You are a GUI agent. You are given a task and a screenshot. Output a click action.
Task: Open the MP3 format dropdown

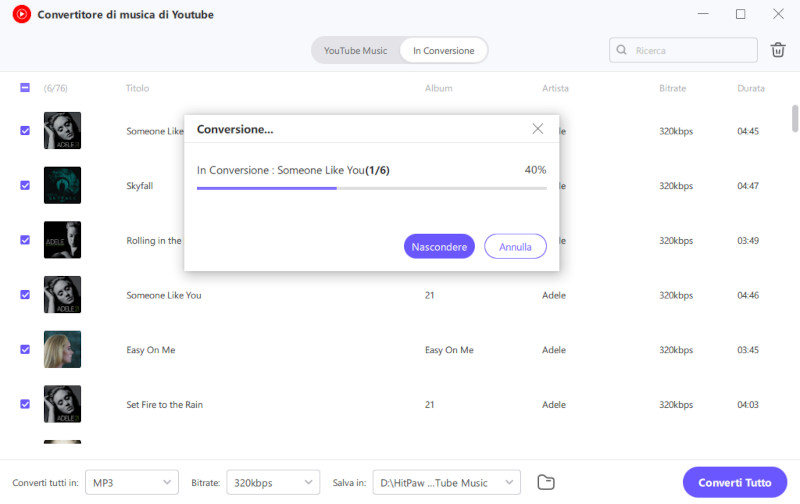pos(132,482)
